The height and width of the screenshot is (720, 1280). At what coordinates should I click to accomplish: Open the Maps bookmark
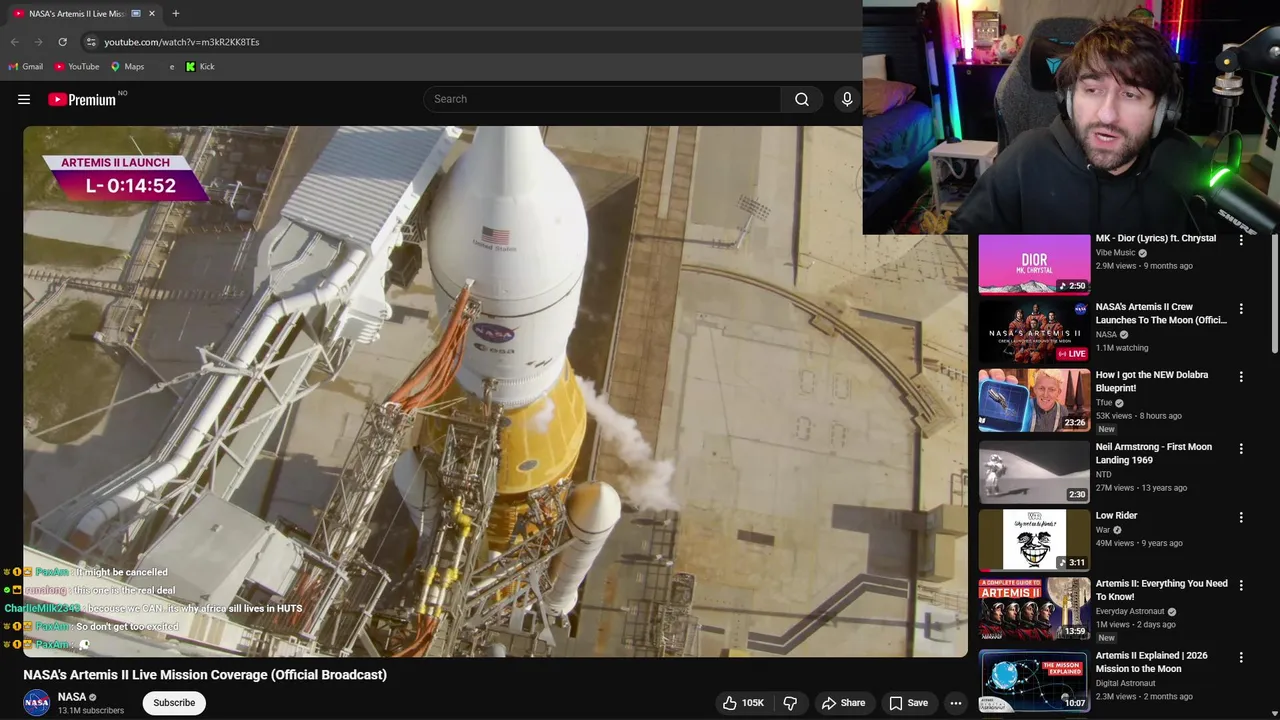[127, 67]
